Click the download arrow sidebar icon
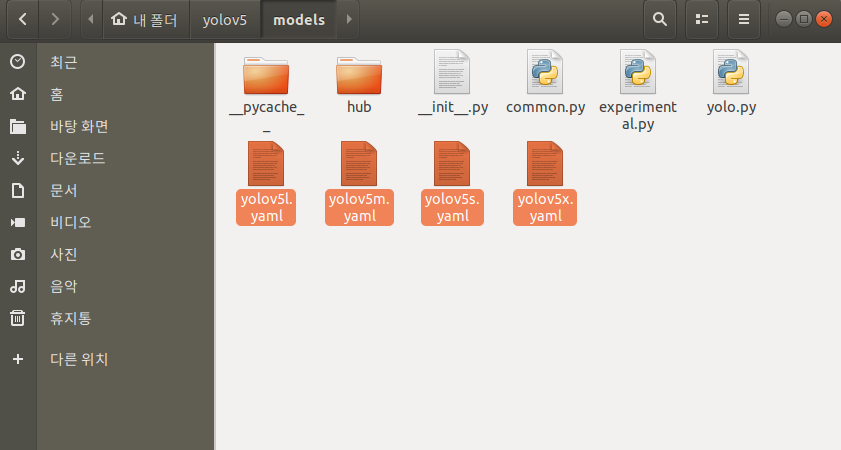841x450 pixels. coord(18,158)
